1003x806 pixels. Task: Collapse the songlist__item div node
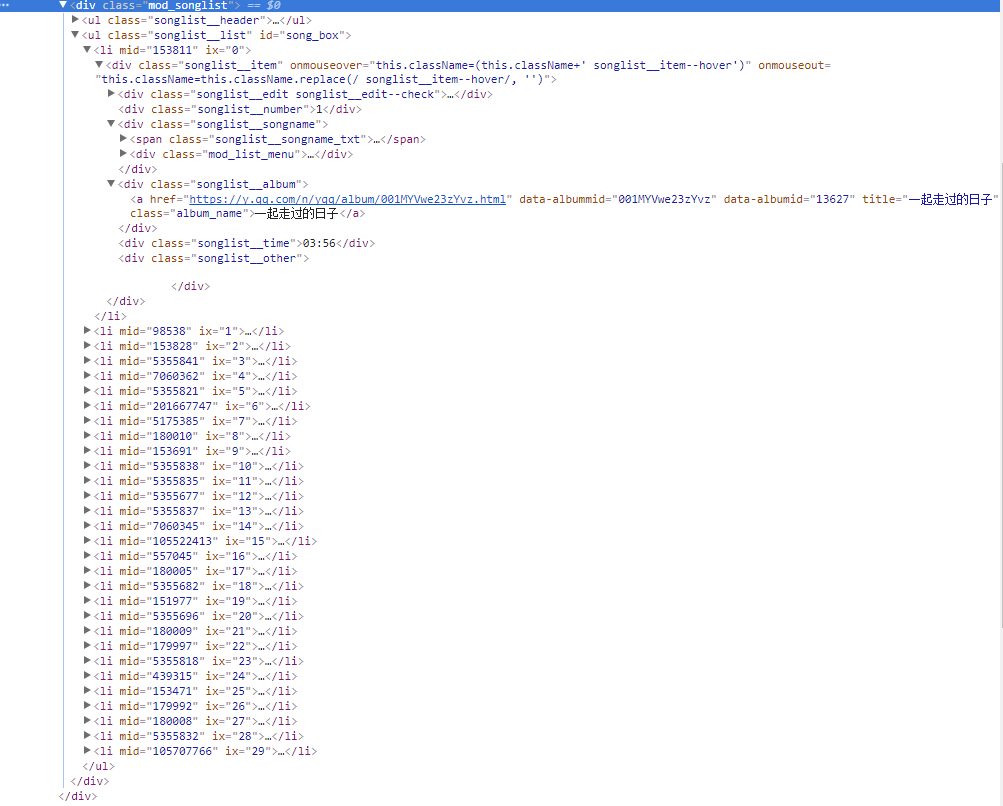pyautogui.click(x=99, y=65)
